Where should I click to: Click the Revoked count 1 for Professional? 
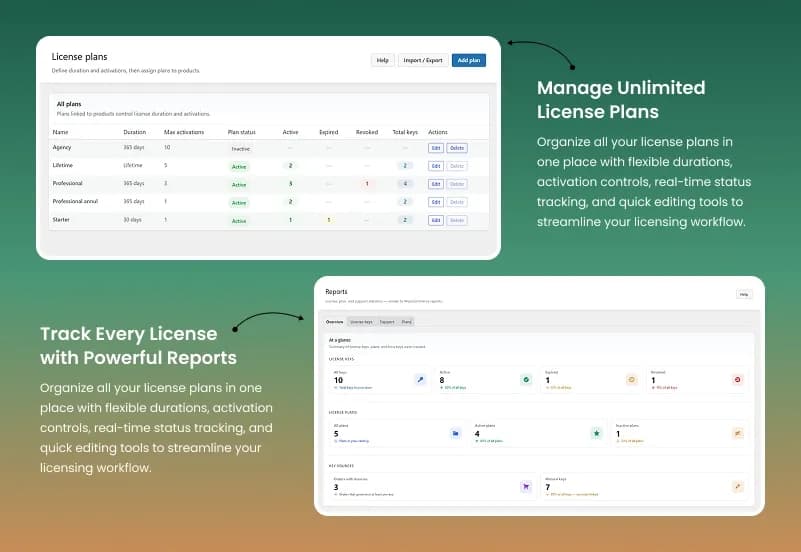click(367, 184)
